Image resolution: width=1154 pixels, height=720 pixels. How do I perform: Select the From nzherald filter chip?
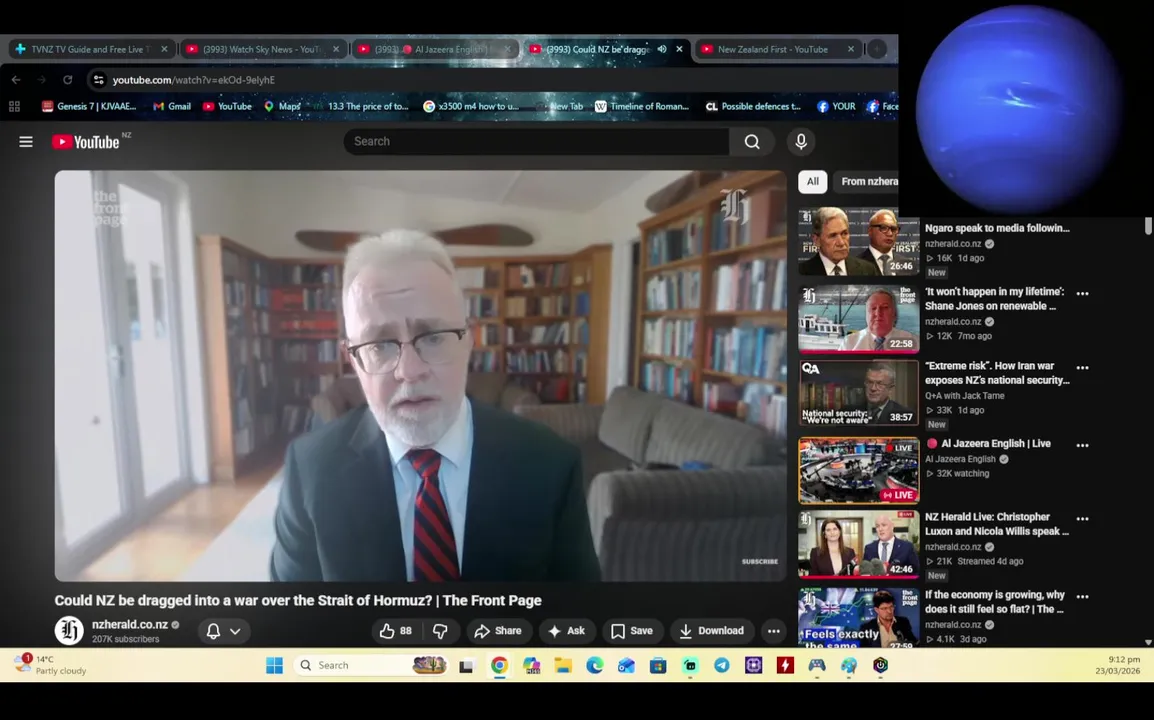point(868,181)
